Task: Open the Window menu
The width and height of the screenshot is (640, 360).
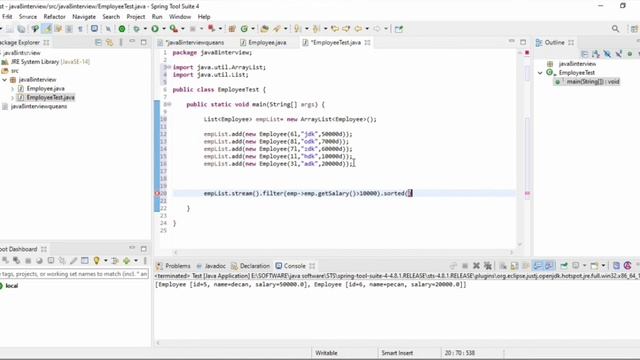Action: (180, 17)
